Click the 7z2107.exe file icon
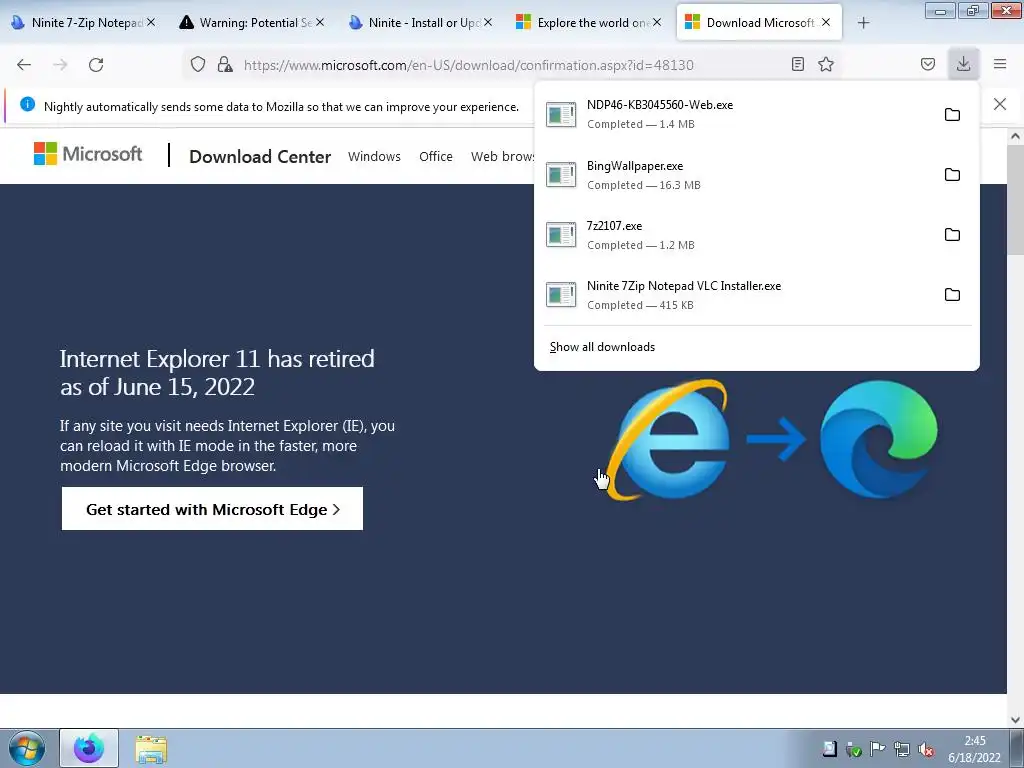 click(561, 234)
